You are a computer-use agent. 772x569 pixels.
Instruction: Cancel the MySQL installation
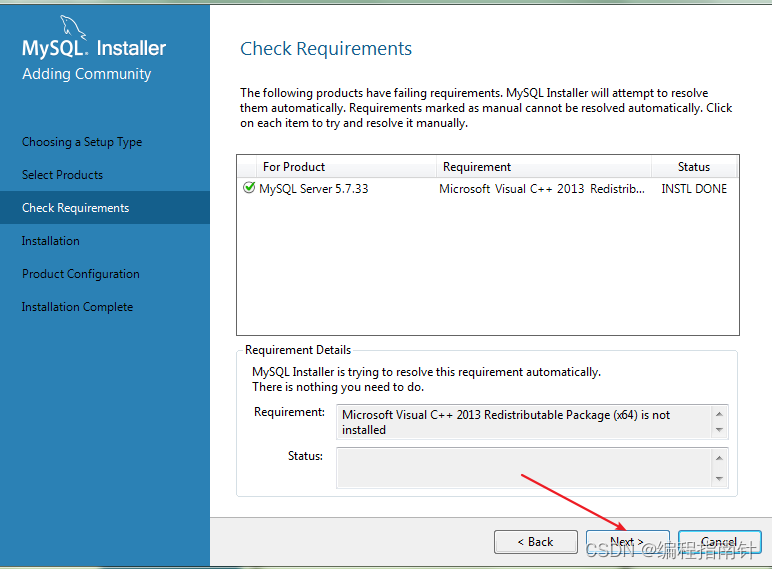click(x=720, y=542)
